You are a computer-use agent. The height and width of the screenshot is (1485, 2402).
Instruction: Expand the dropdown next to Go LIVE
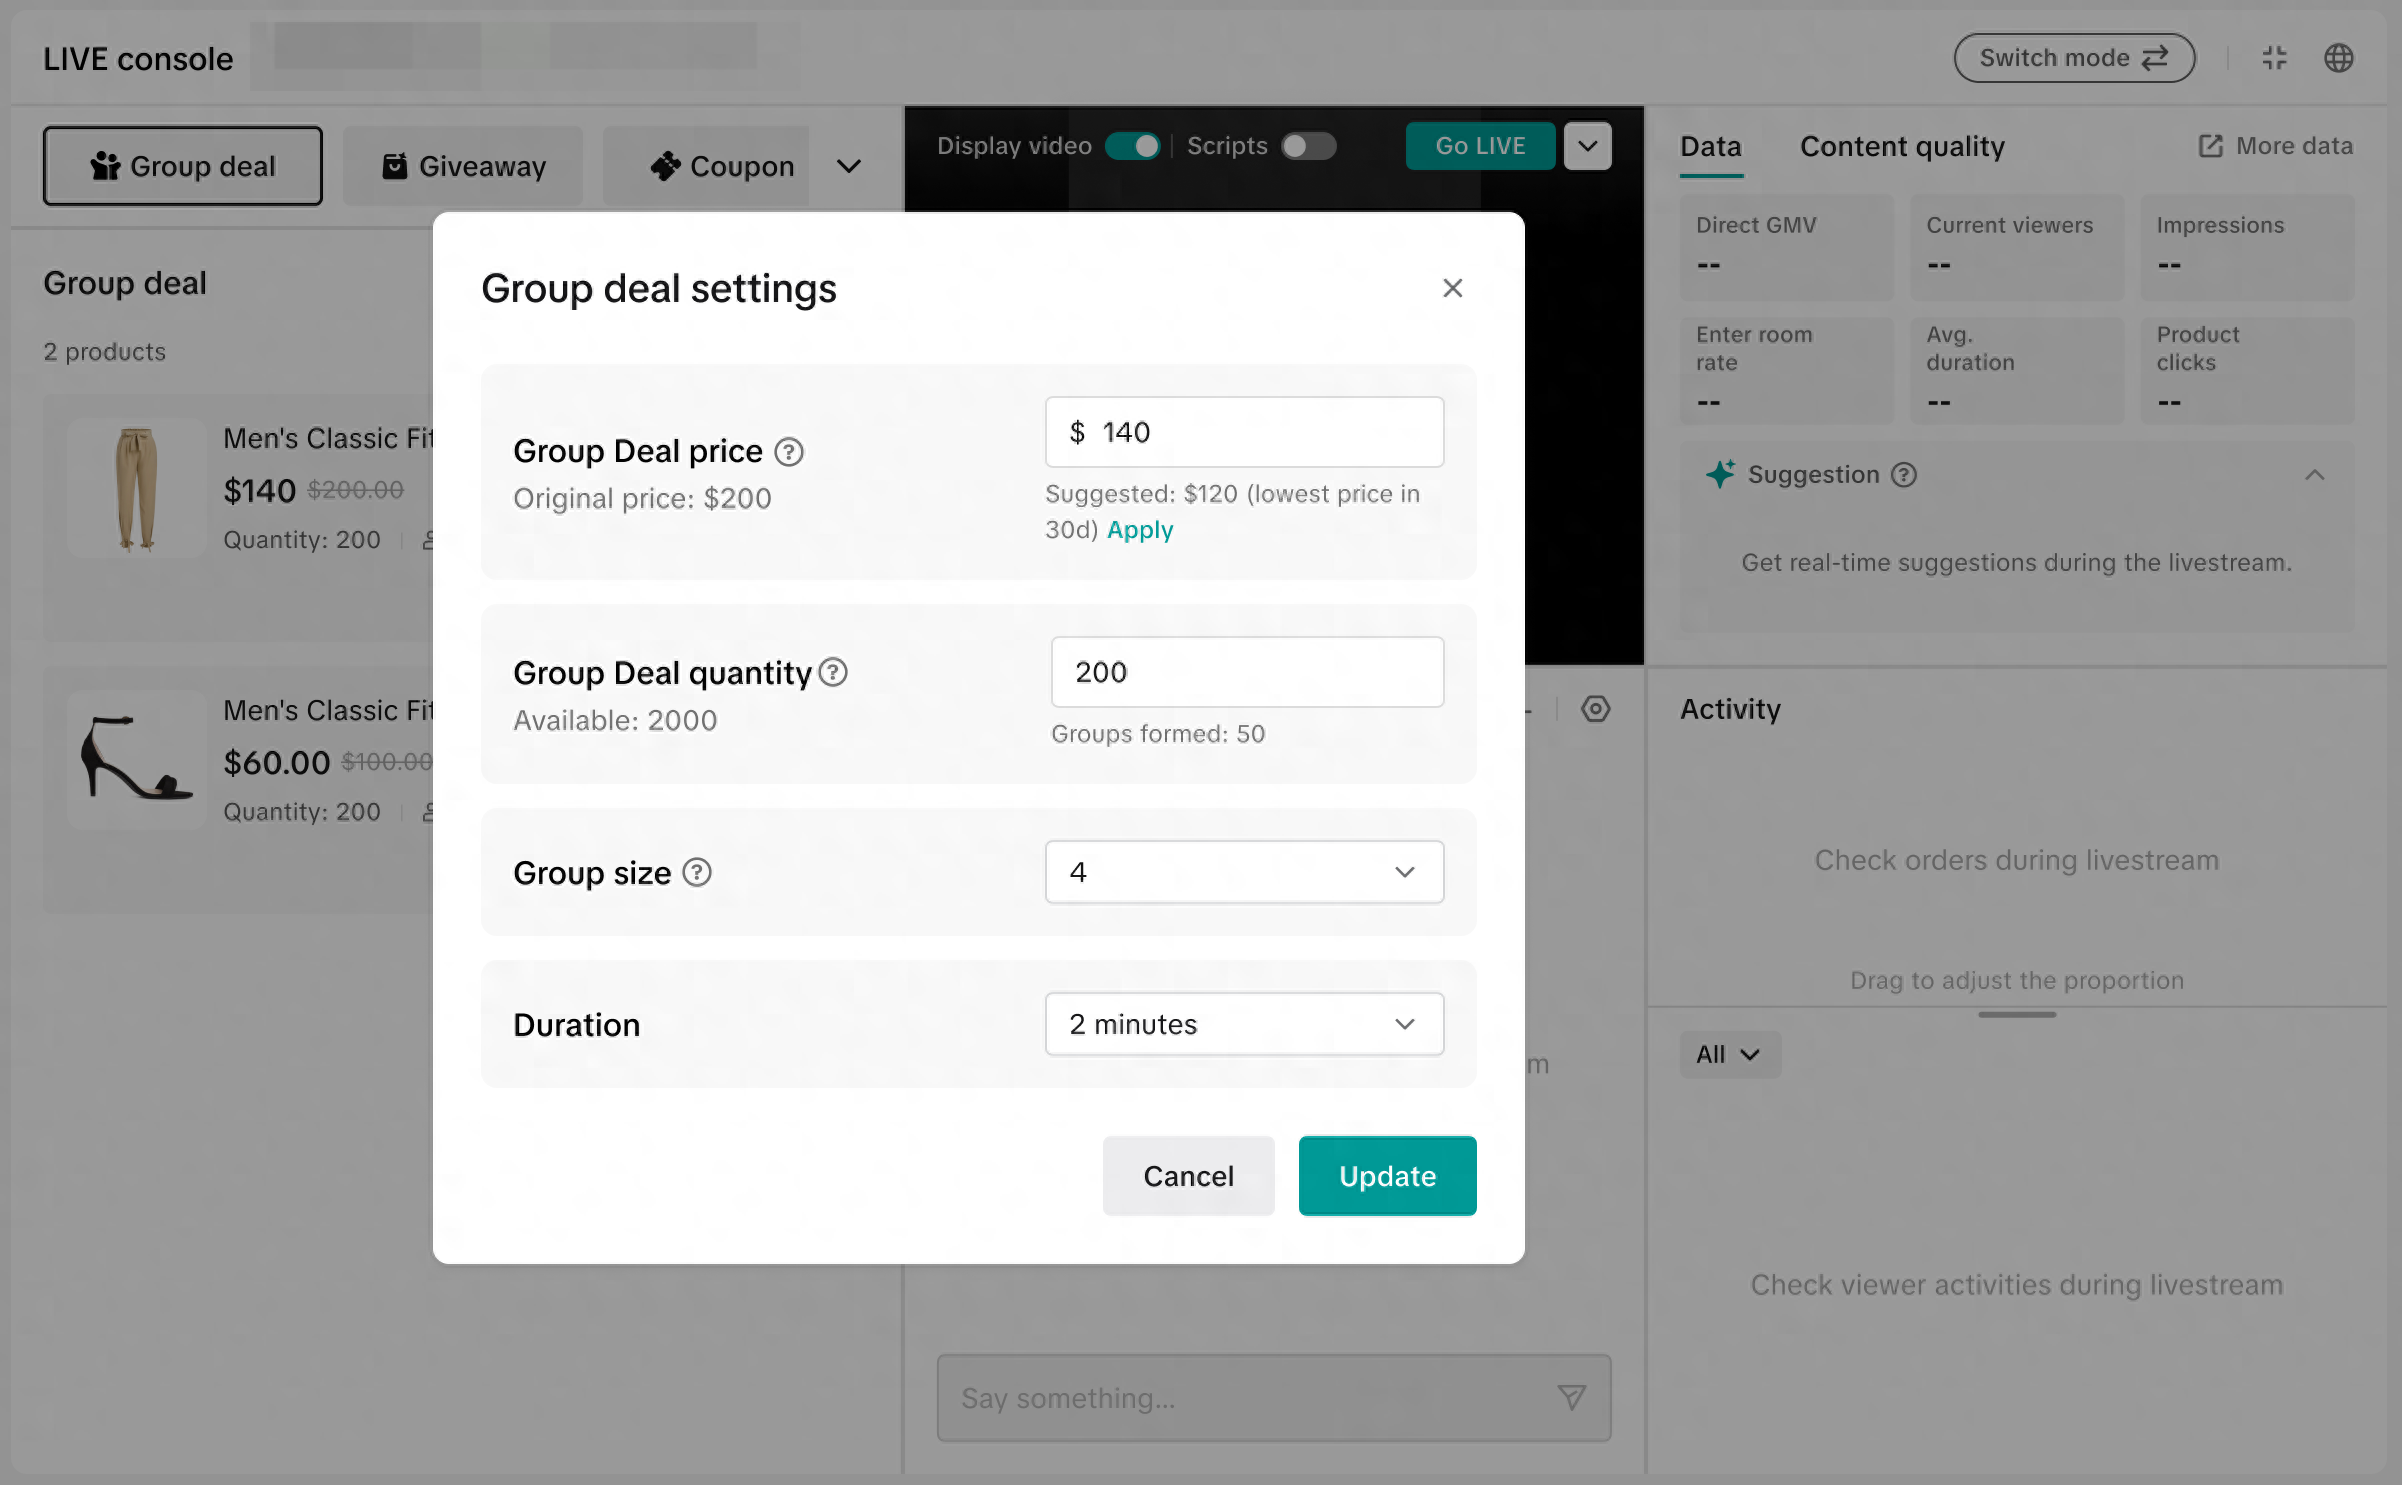tap(1587, 146)
